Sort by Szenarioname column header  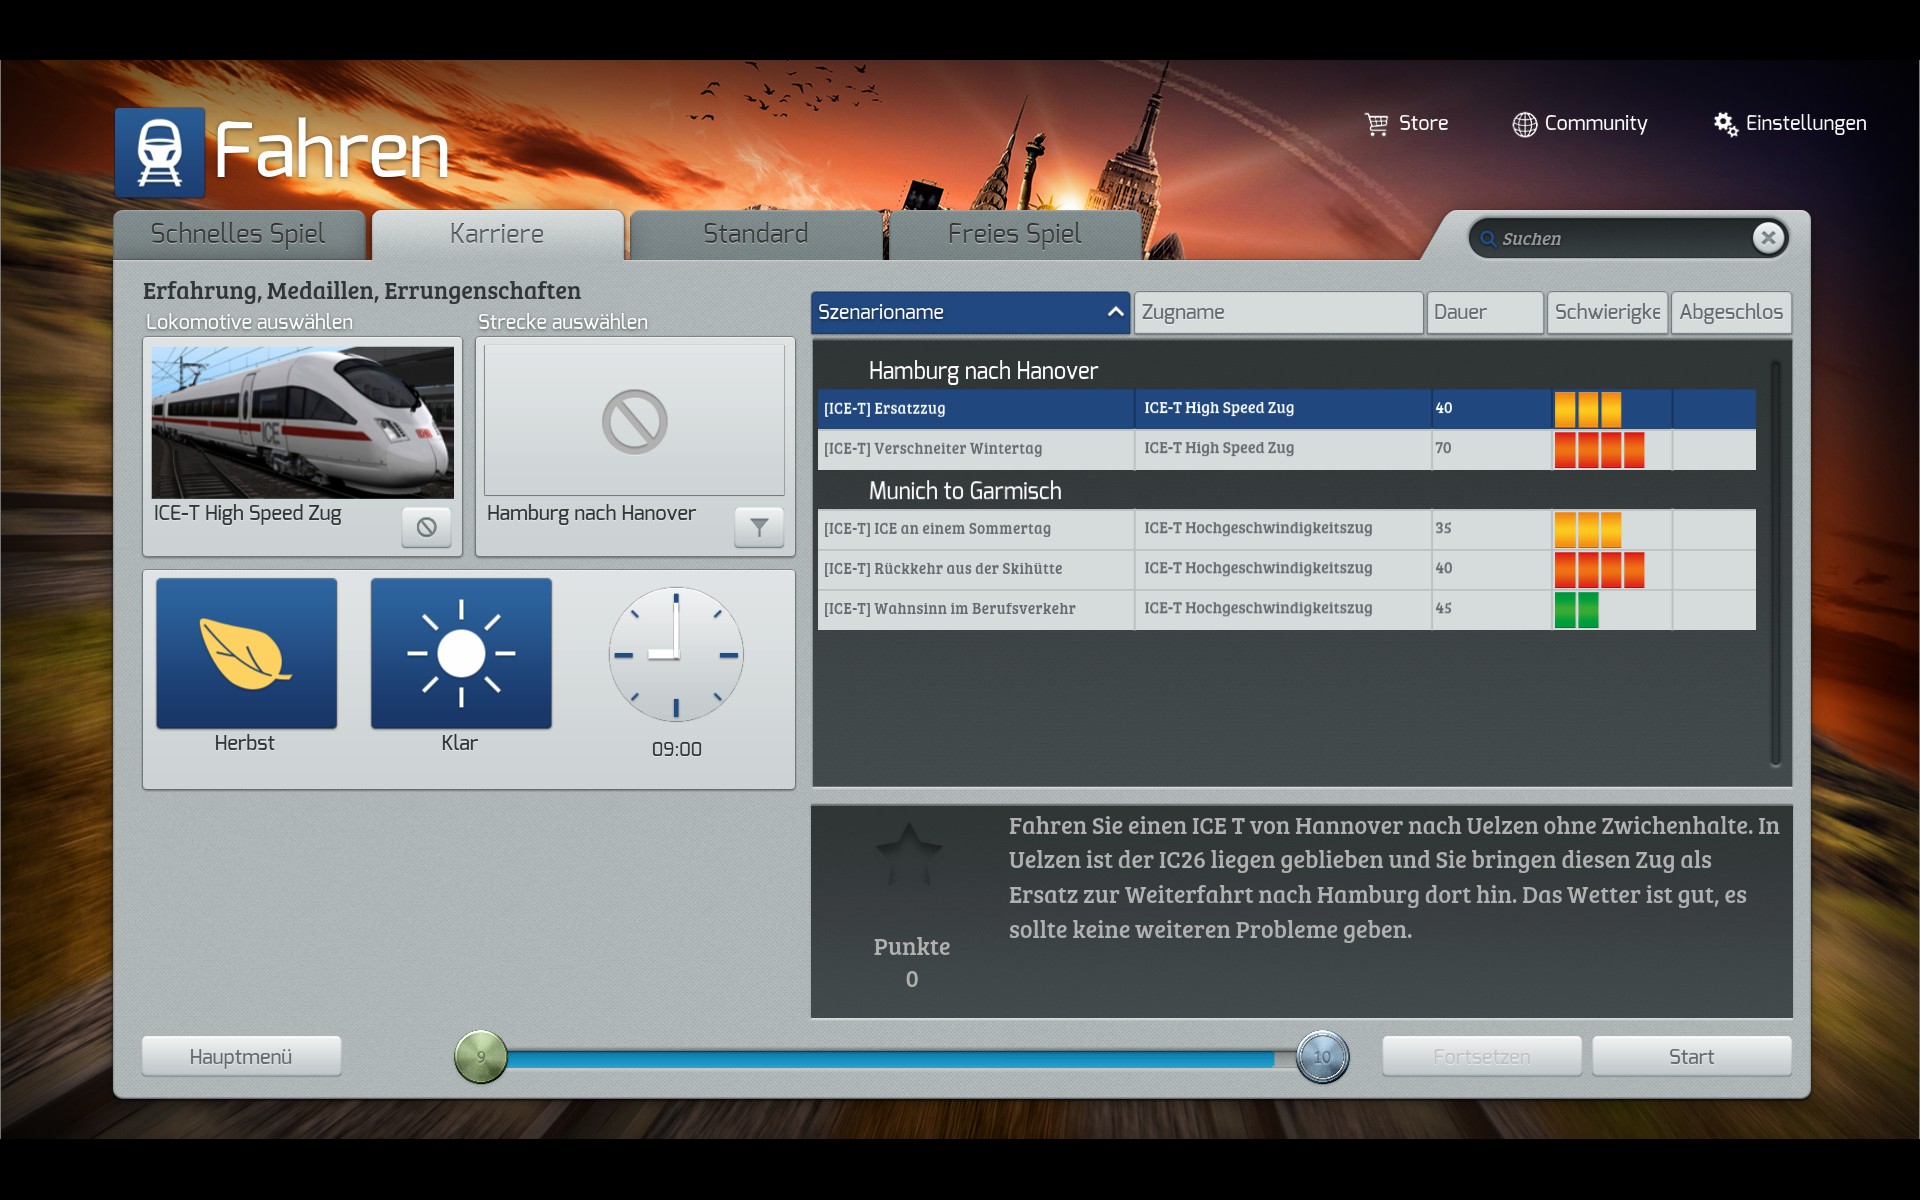tap(969, 312)
